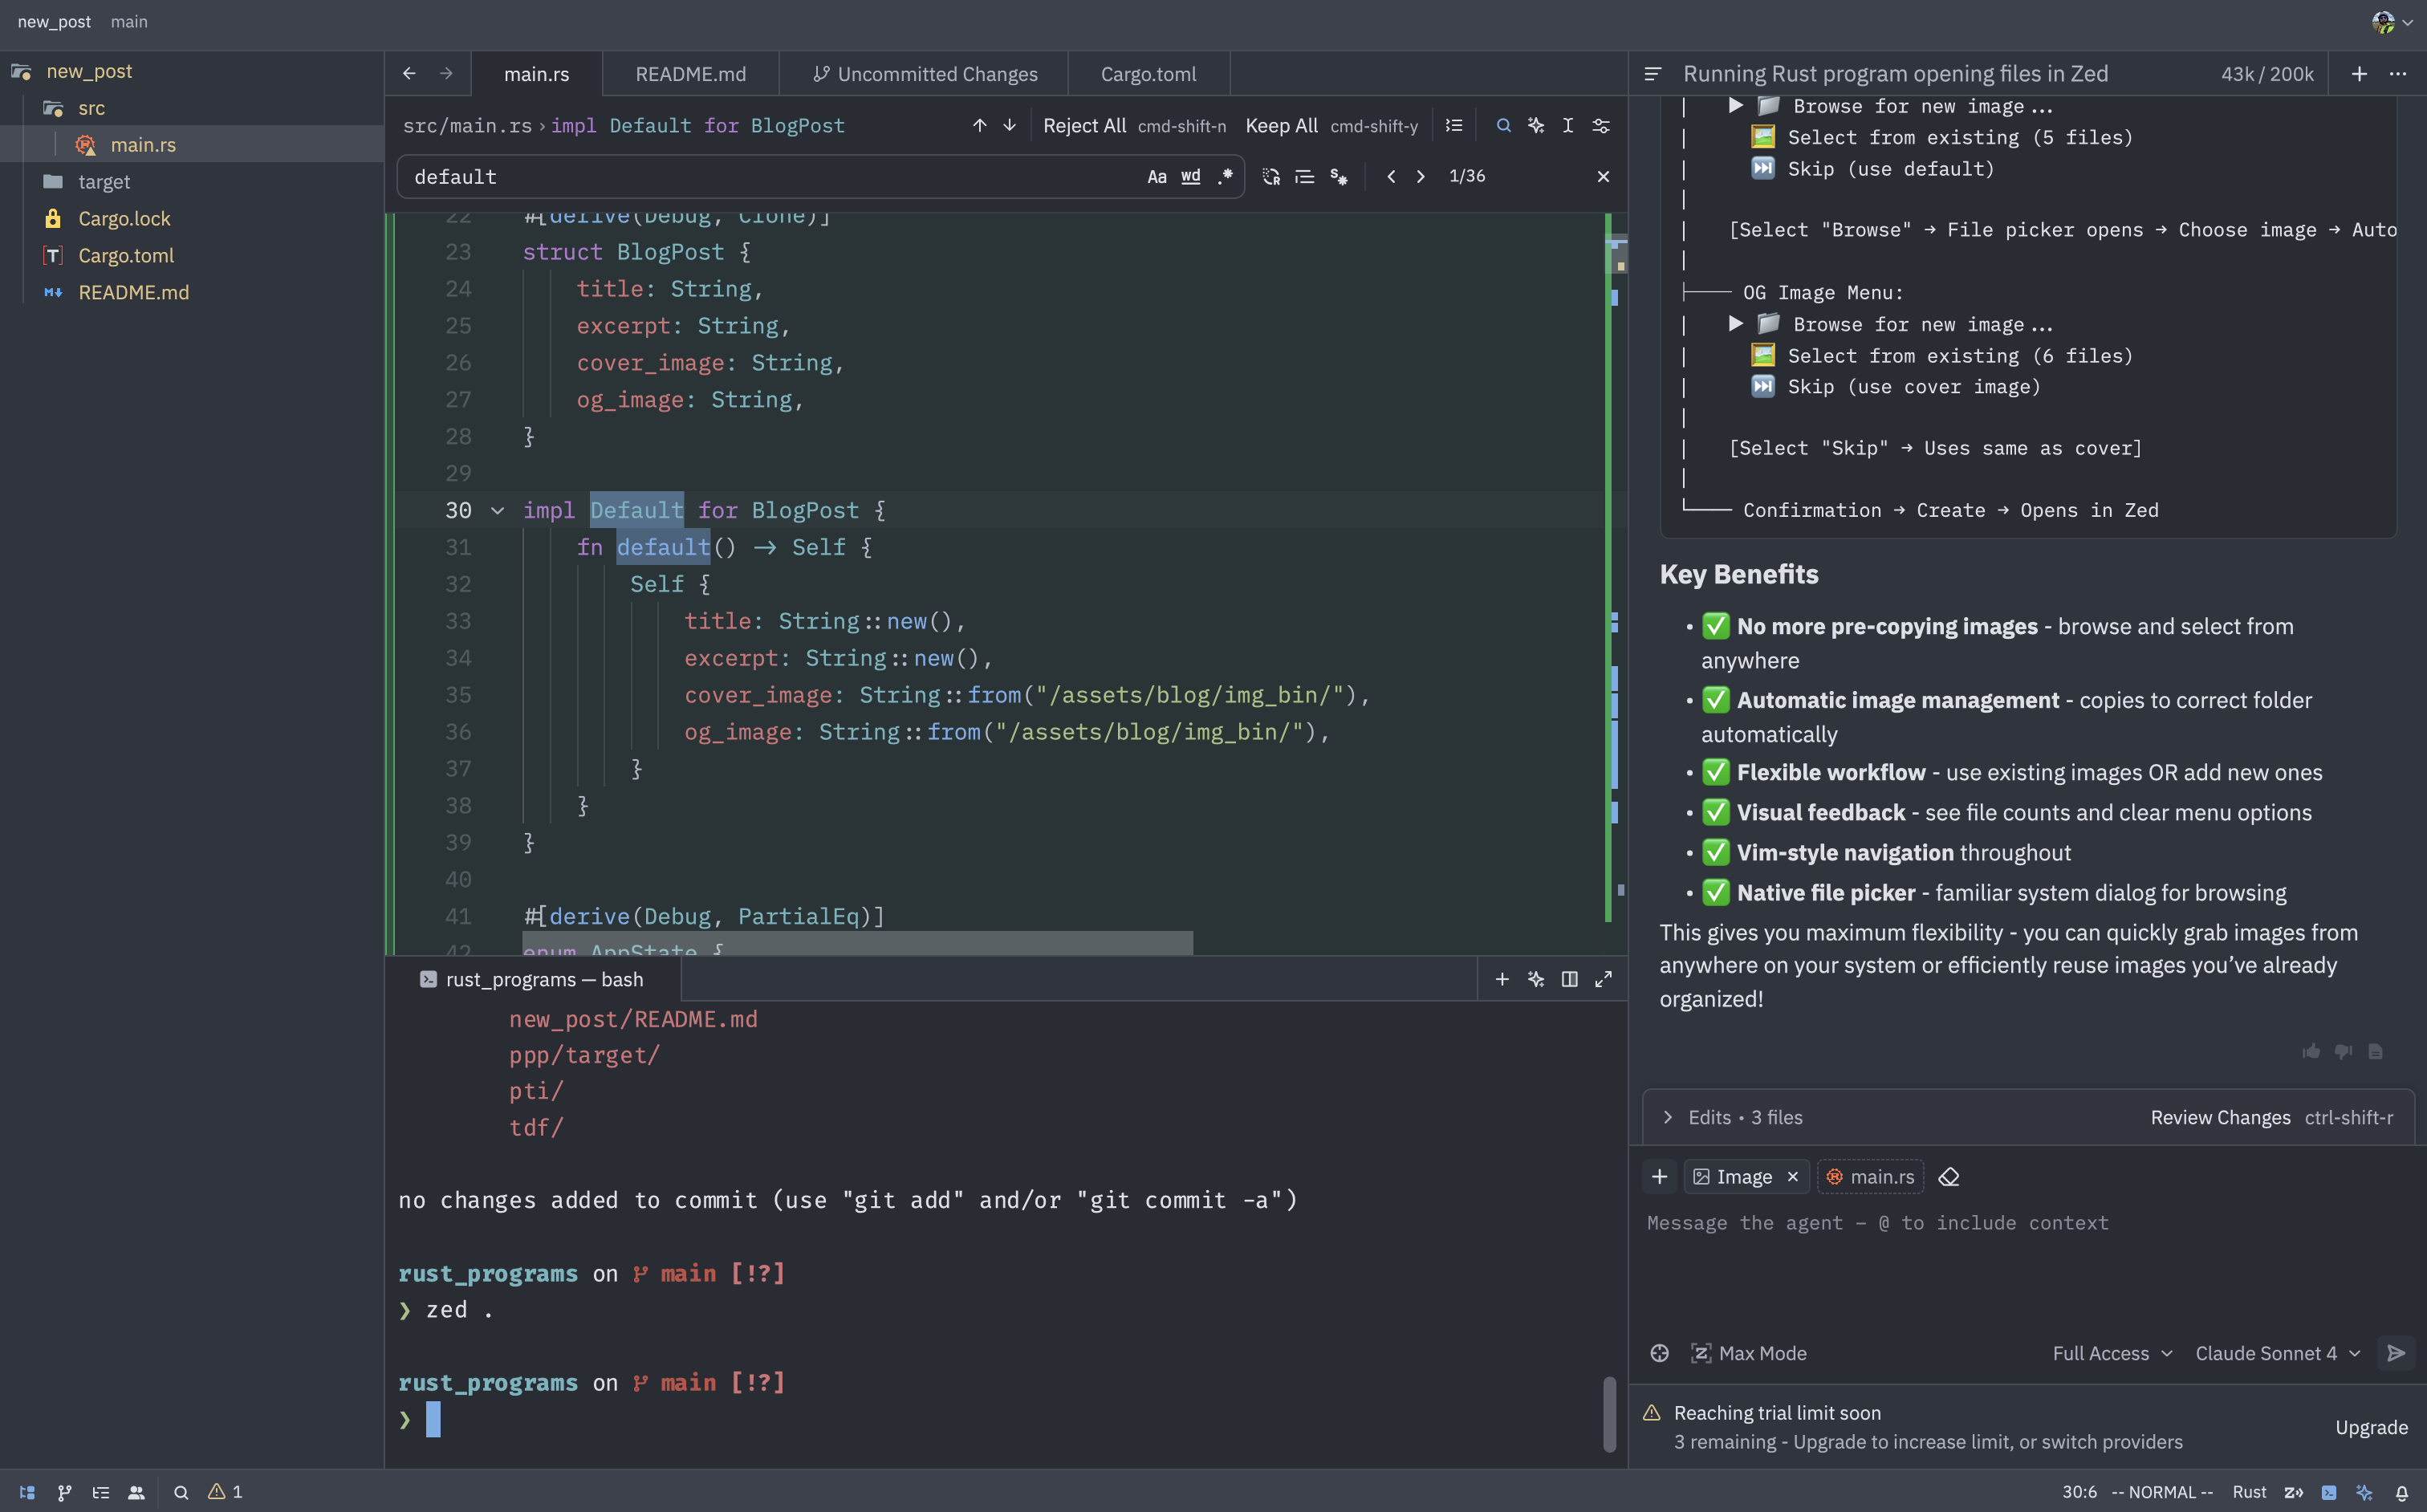Fold the impl block at line 30
Screen dimensions: 2427x1512
[497, 511]
